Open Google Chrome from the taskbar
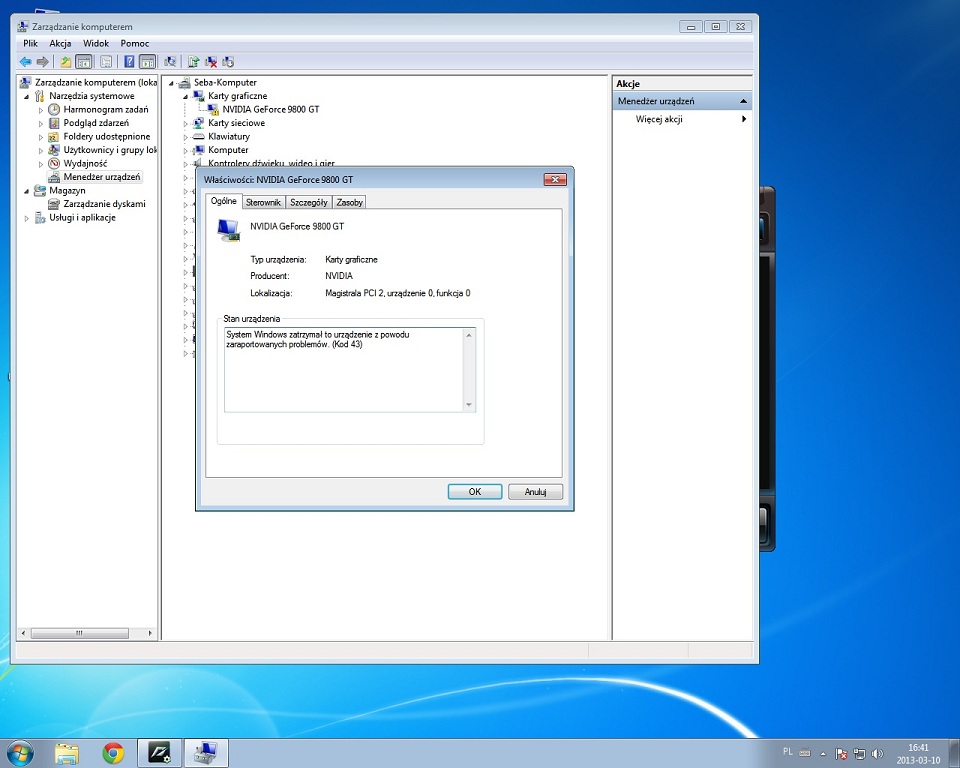The image size is (960, 768). pyautogui.click(x=113, y=752)
